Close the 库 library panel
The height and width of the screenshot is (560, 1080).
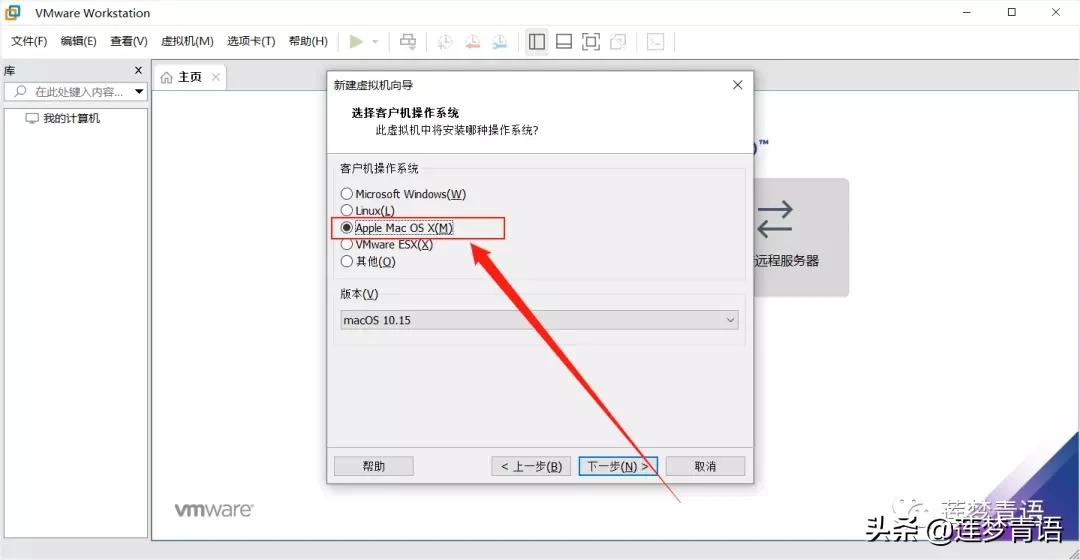(x=138, y=70)
